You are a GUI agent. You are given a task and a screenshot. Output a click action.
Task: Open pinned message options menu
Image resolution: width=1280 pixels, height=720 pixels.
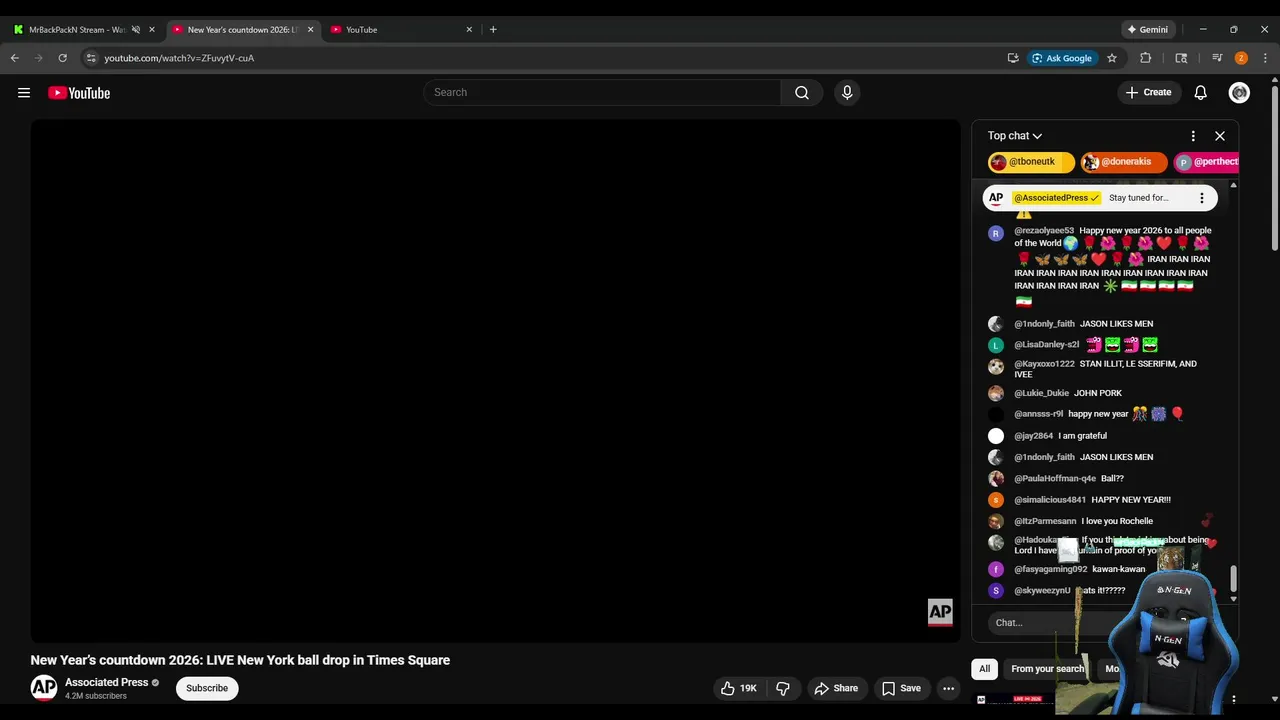[1201, 198]
